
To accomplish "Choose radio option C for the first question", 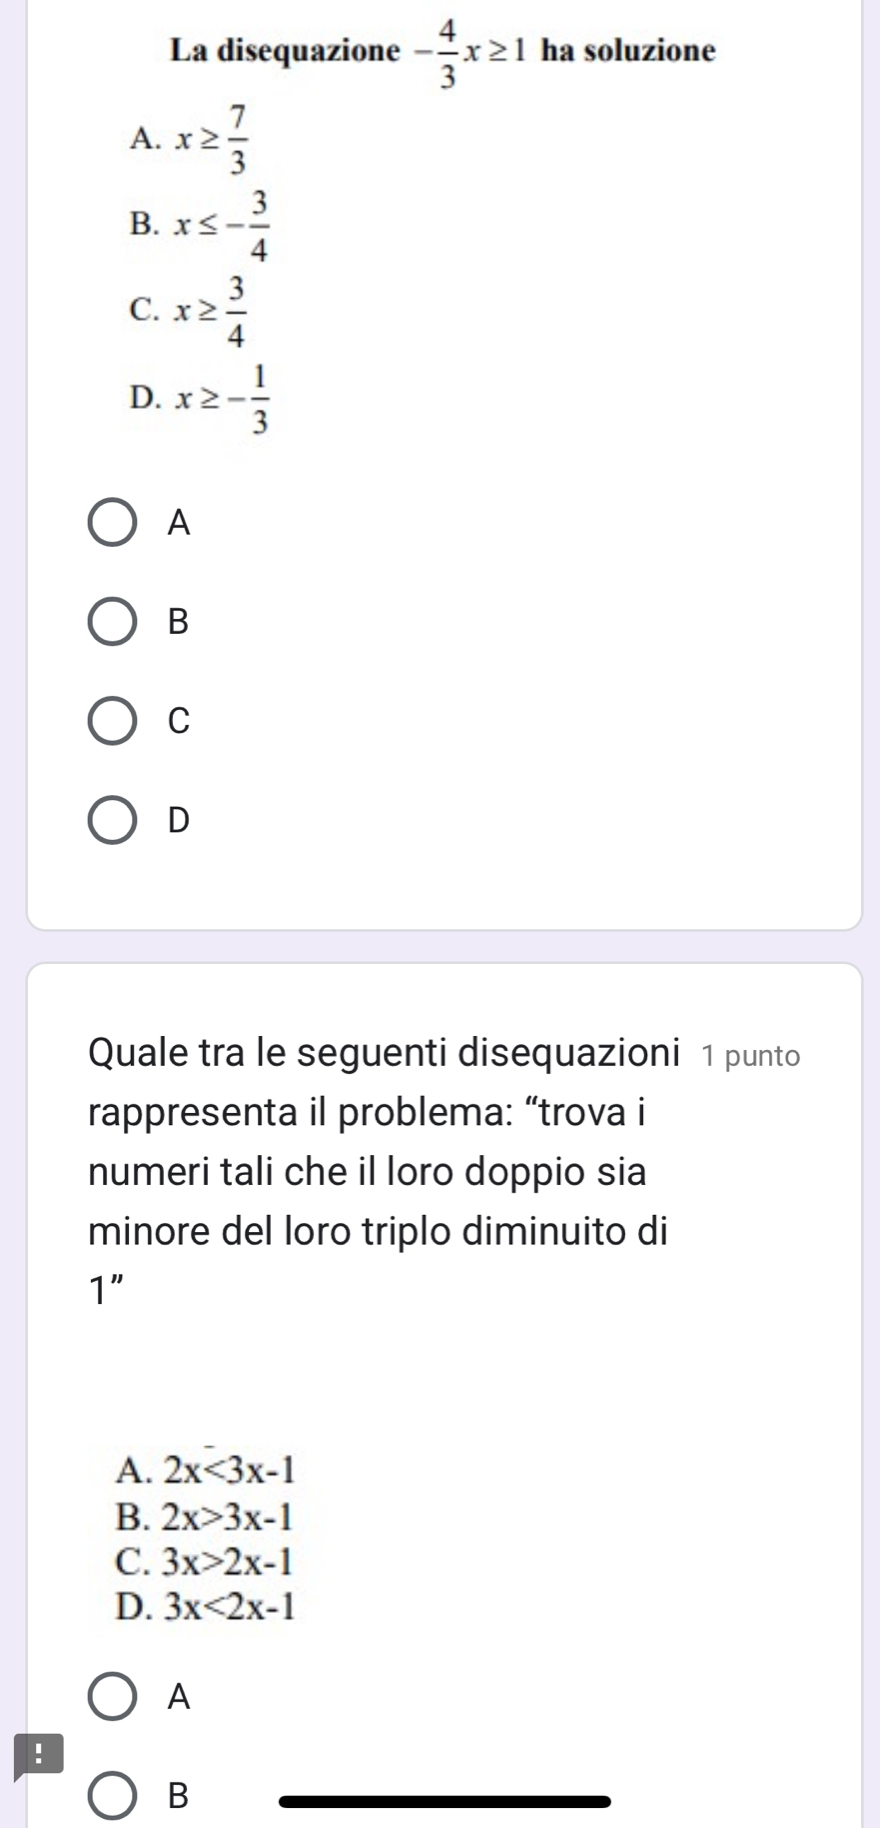I will (113, 721).
